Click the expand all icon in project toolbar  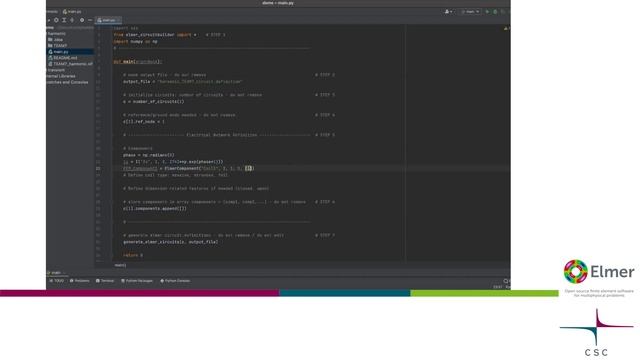point(64,20)
